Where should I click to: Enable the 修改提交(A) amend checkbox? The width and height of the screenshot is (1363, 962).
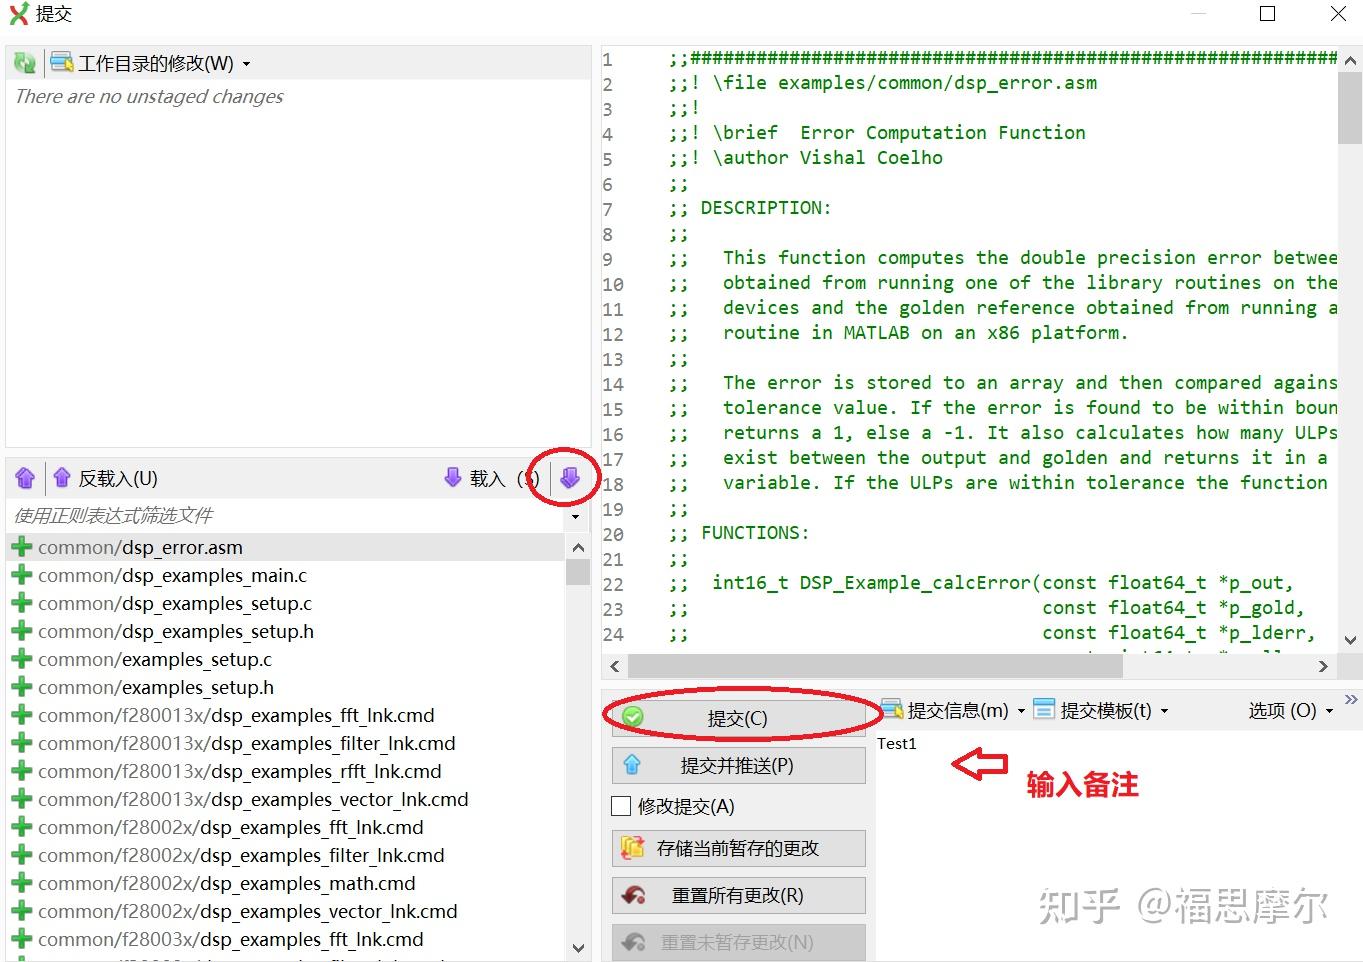point(621,806)
